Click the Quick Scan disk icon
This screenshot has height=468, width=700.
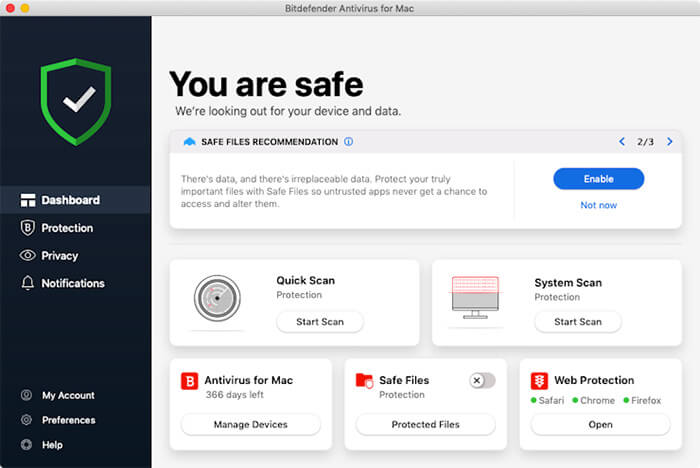coord(216,297)
